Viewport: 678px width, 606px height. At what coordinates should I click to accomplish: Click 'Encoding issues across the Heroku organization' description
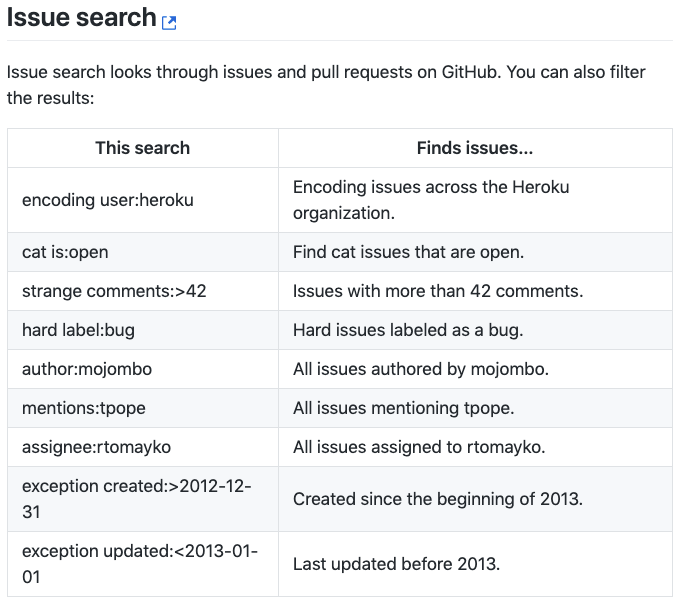click(x=431, y=200)
